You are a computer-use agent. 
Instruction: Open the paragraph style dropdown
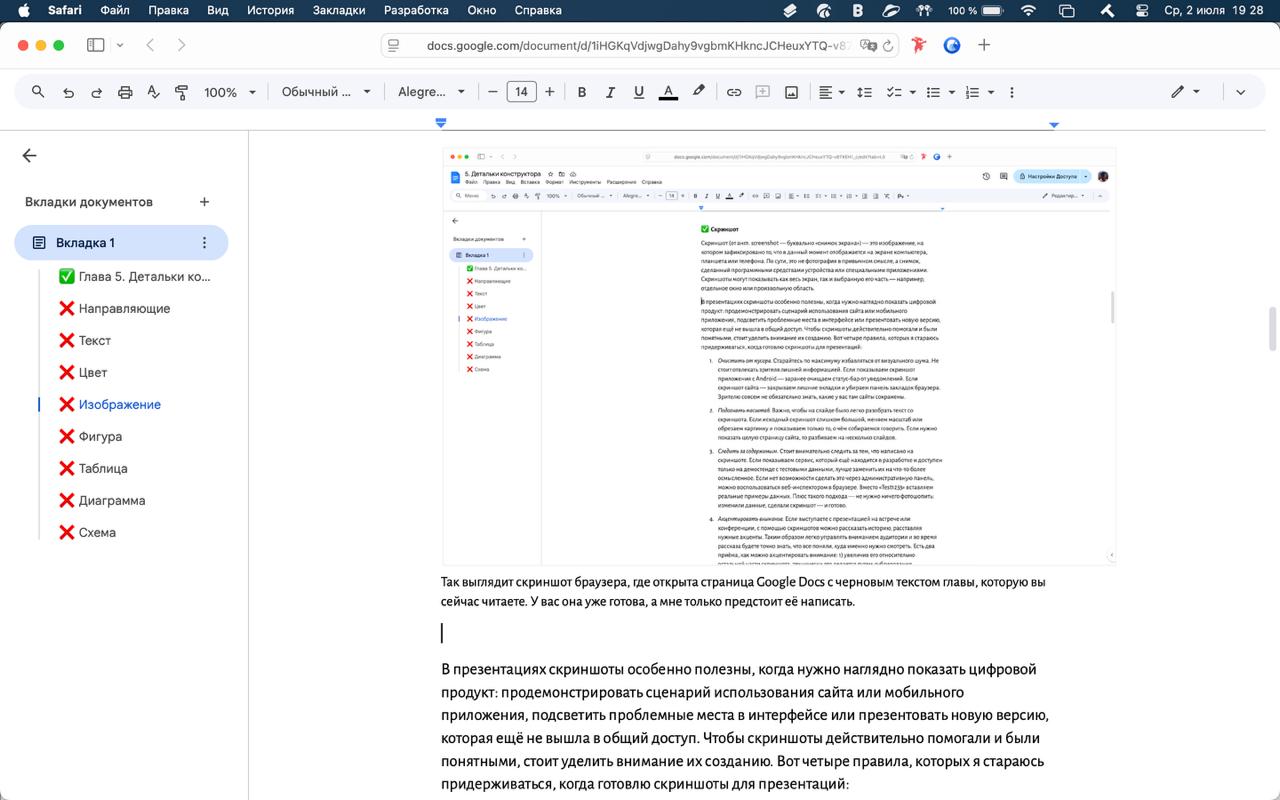click(326, 92)
